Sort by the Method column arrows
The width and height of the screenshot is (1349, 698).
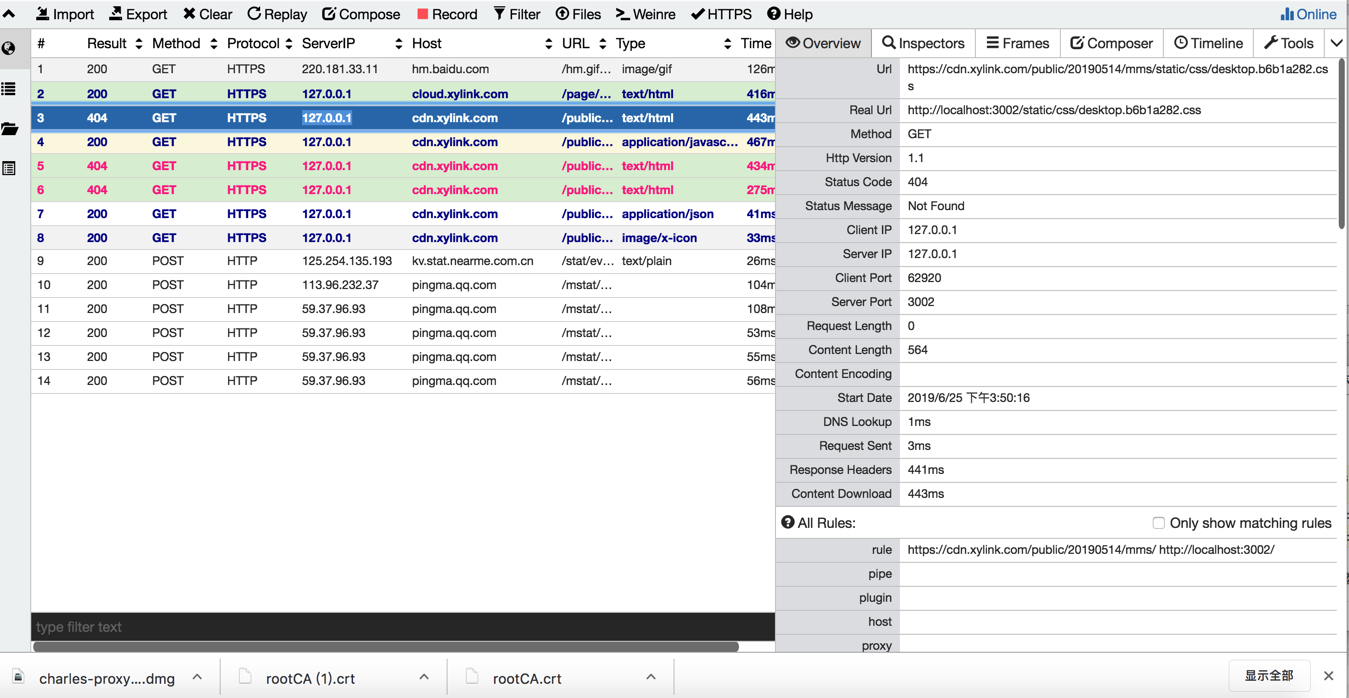(213, 44)
